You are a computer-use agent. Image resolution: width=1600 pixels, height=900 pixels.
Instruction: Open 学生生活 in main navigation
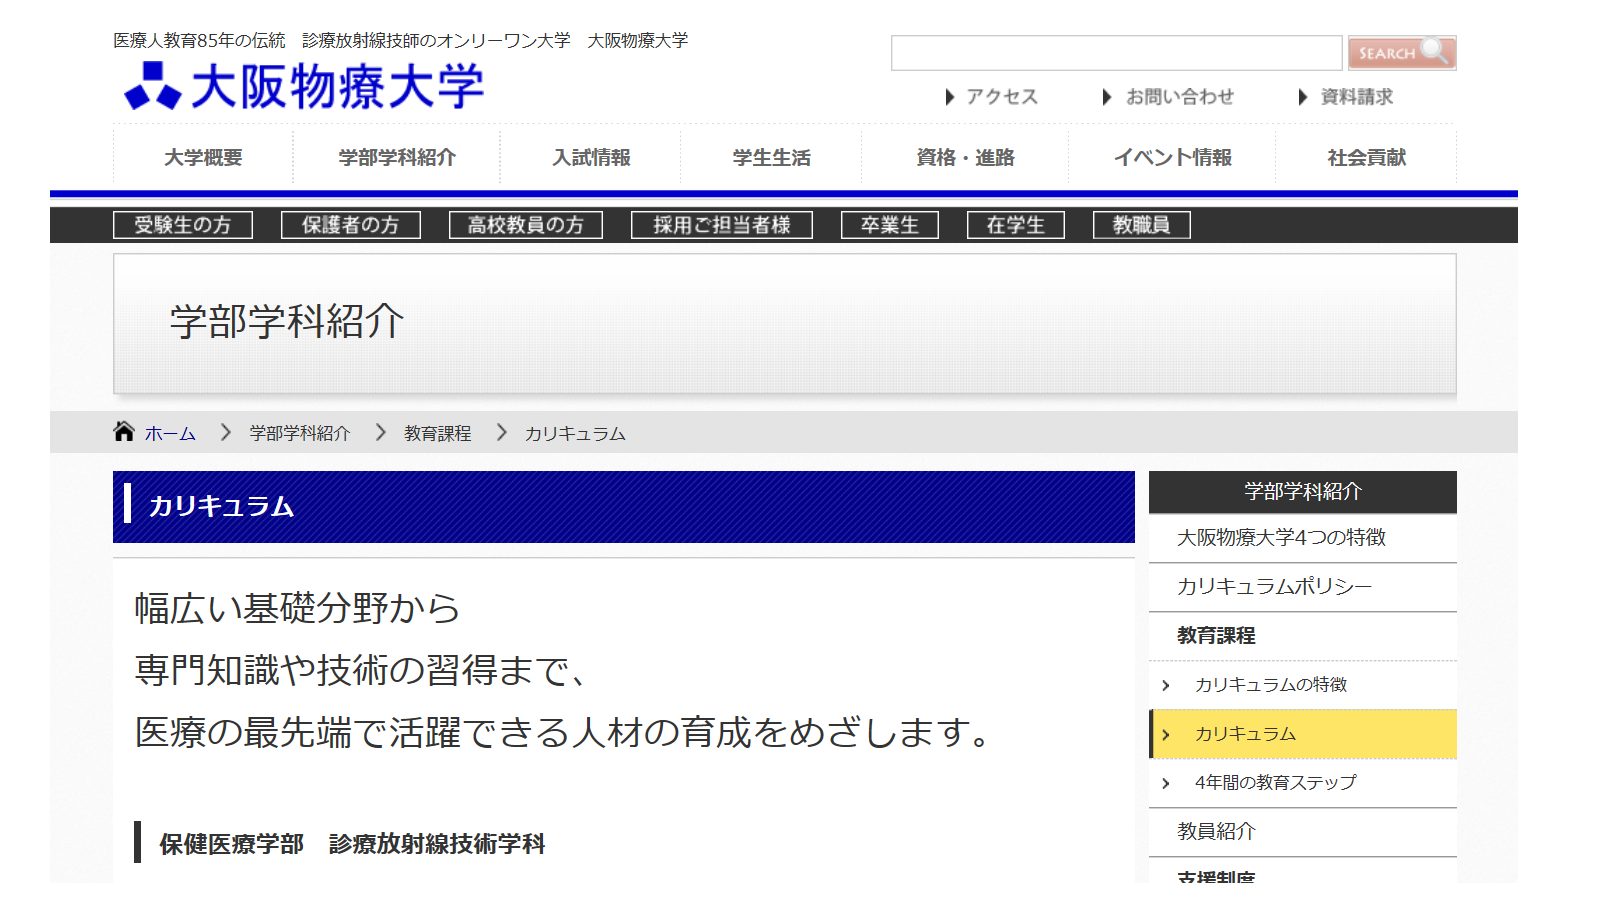click(x=771, y=157)
